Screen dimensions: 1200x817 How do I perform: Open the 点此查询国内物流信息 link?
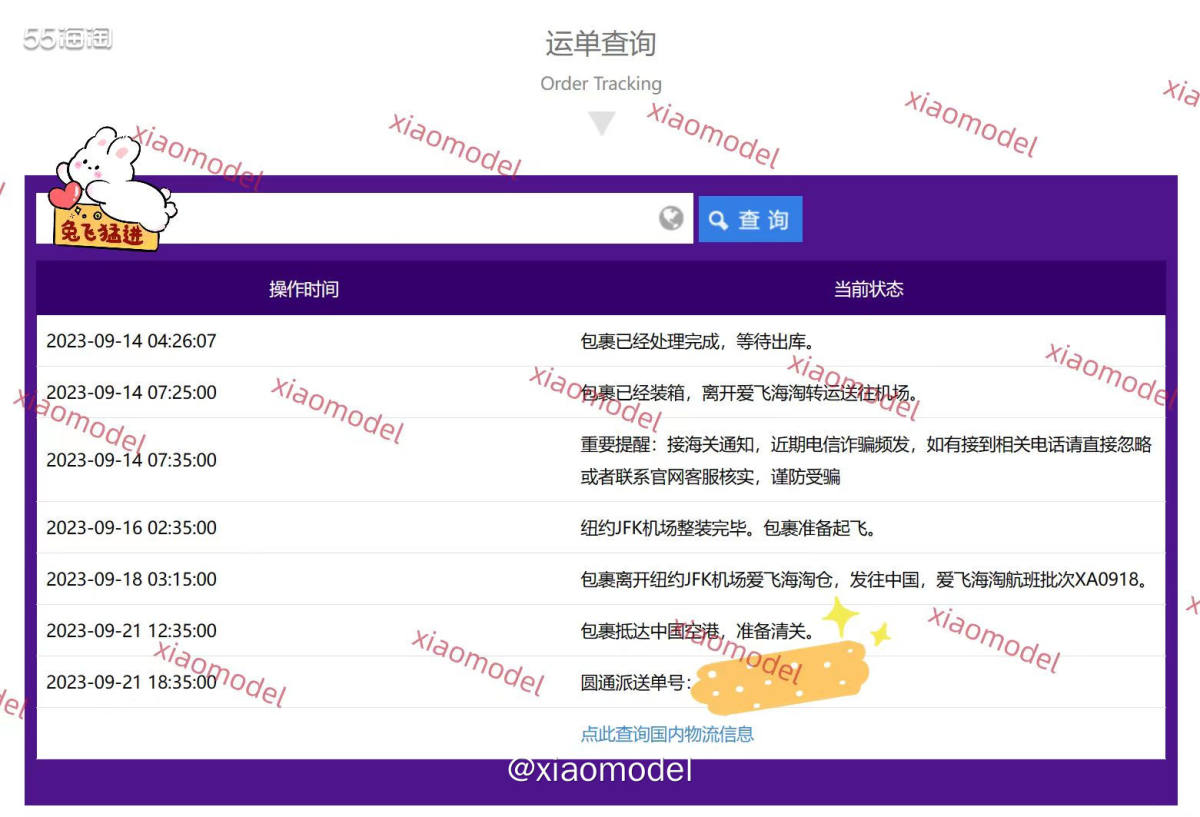point(667,734)
